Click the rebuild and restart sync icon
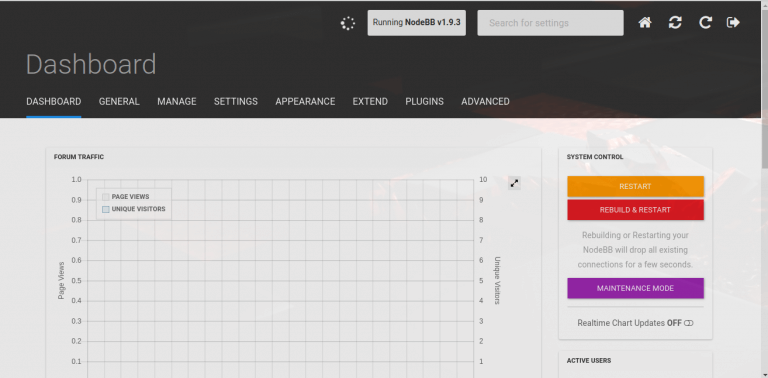This screenshot has width=768, height=378. pyautogui.click(x=675, y=23)
